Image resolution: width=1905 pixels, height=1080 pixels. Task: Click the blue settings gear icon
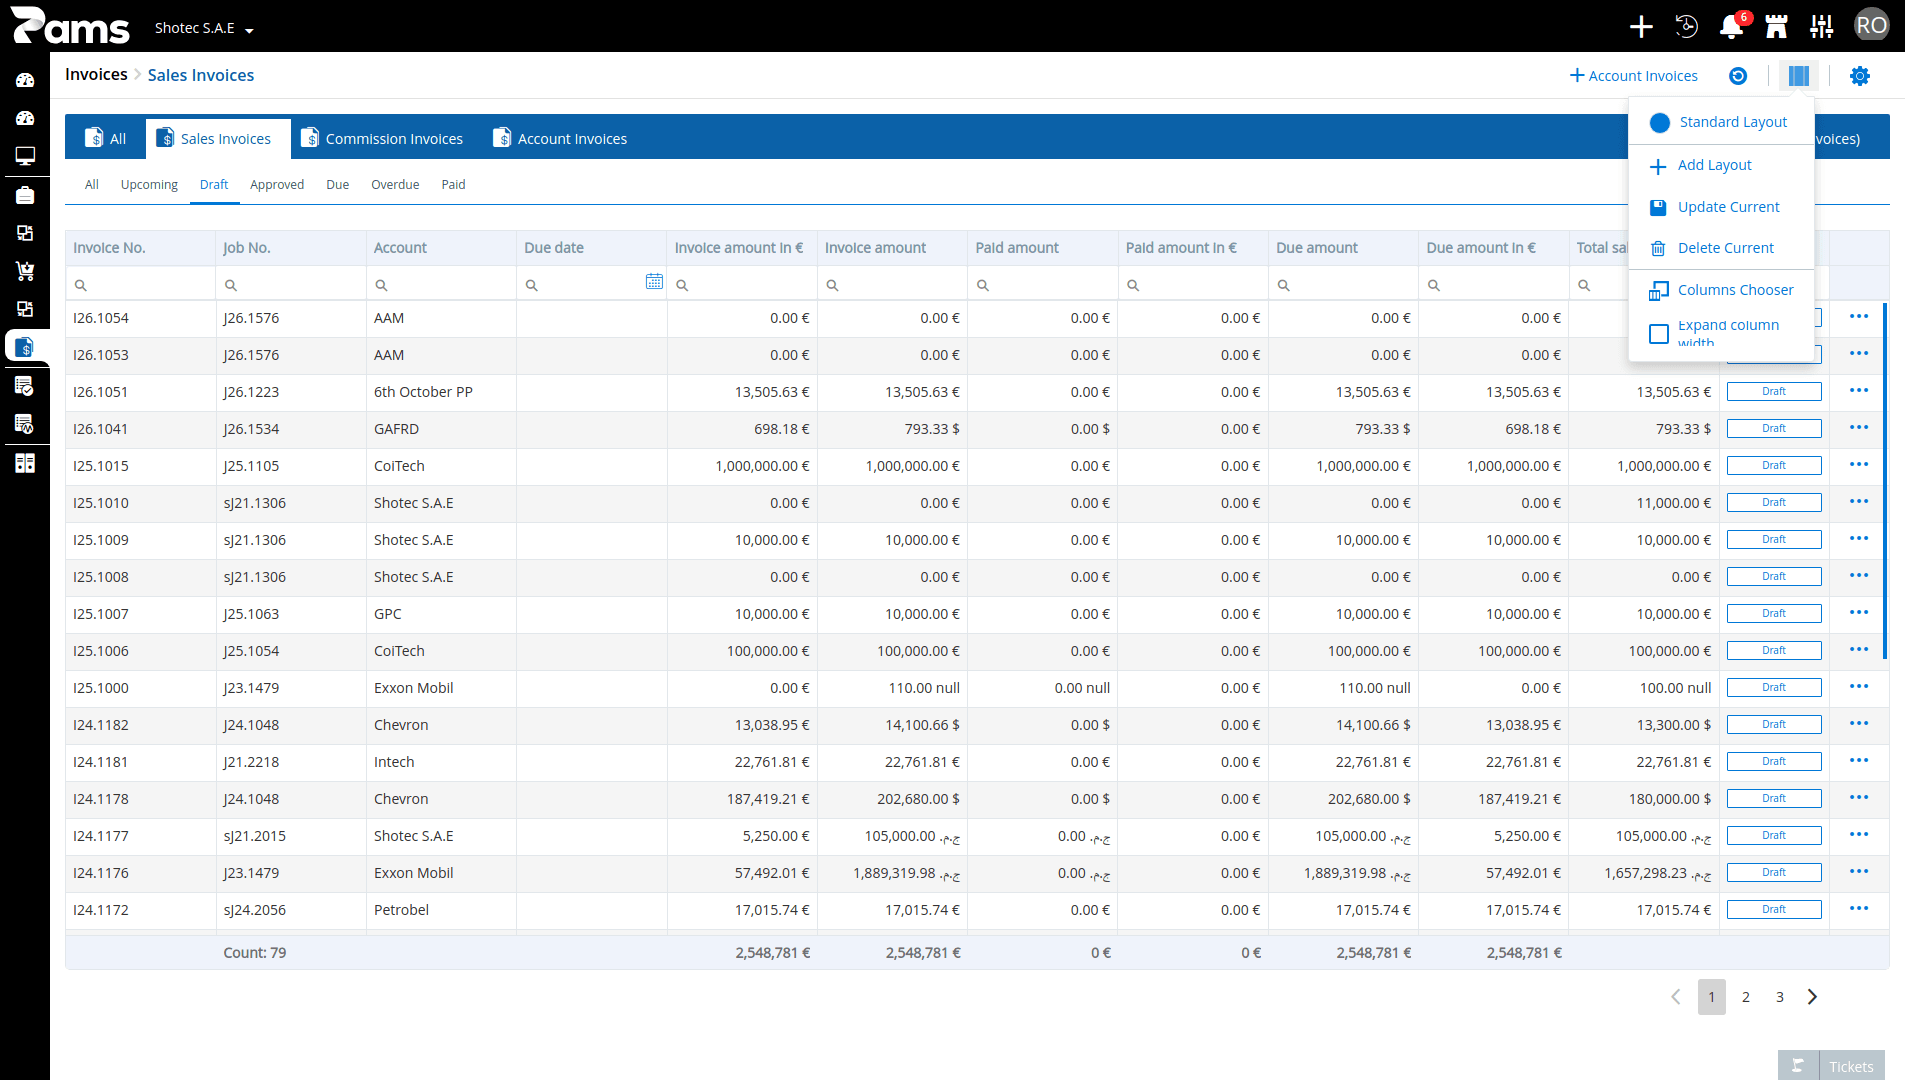click(1859, 76)
